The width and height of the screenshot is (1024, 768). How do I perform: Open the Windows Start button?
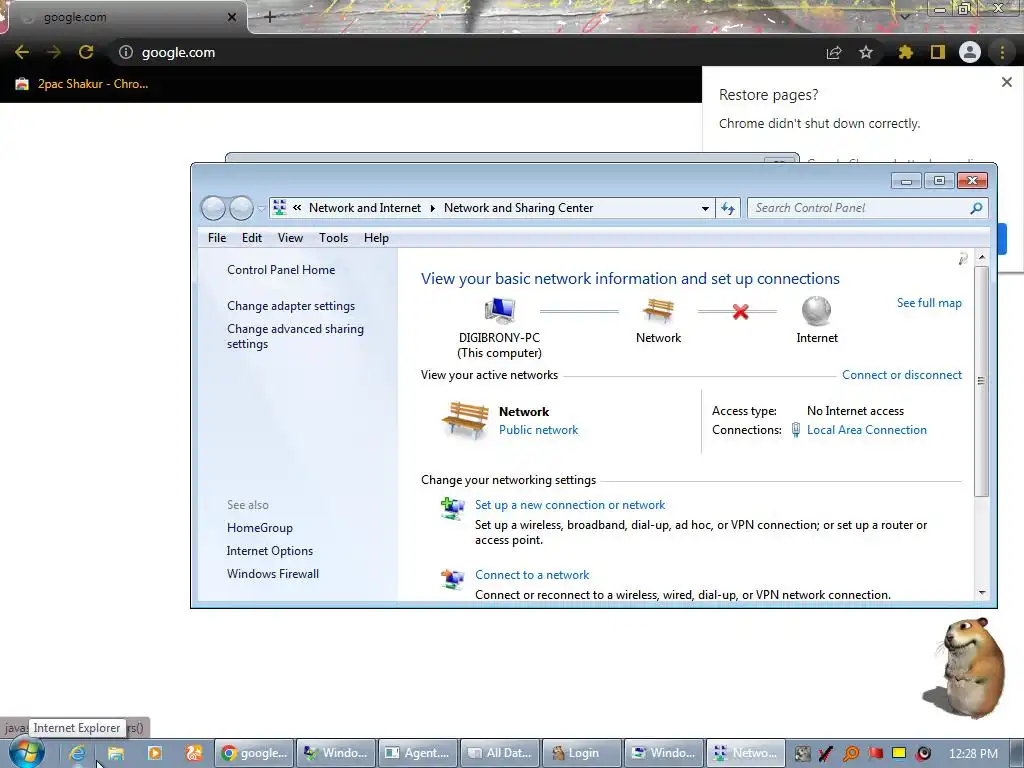(x=26, y=752)
